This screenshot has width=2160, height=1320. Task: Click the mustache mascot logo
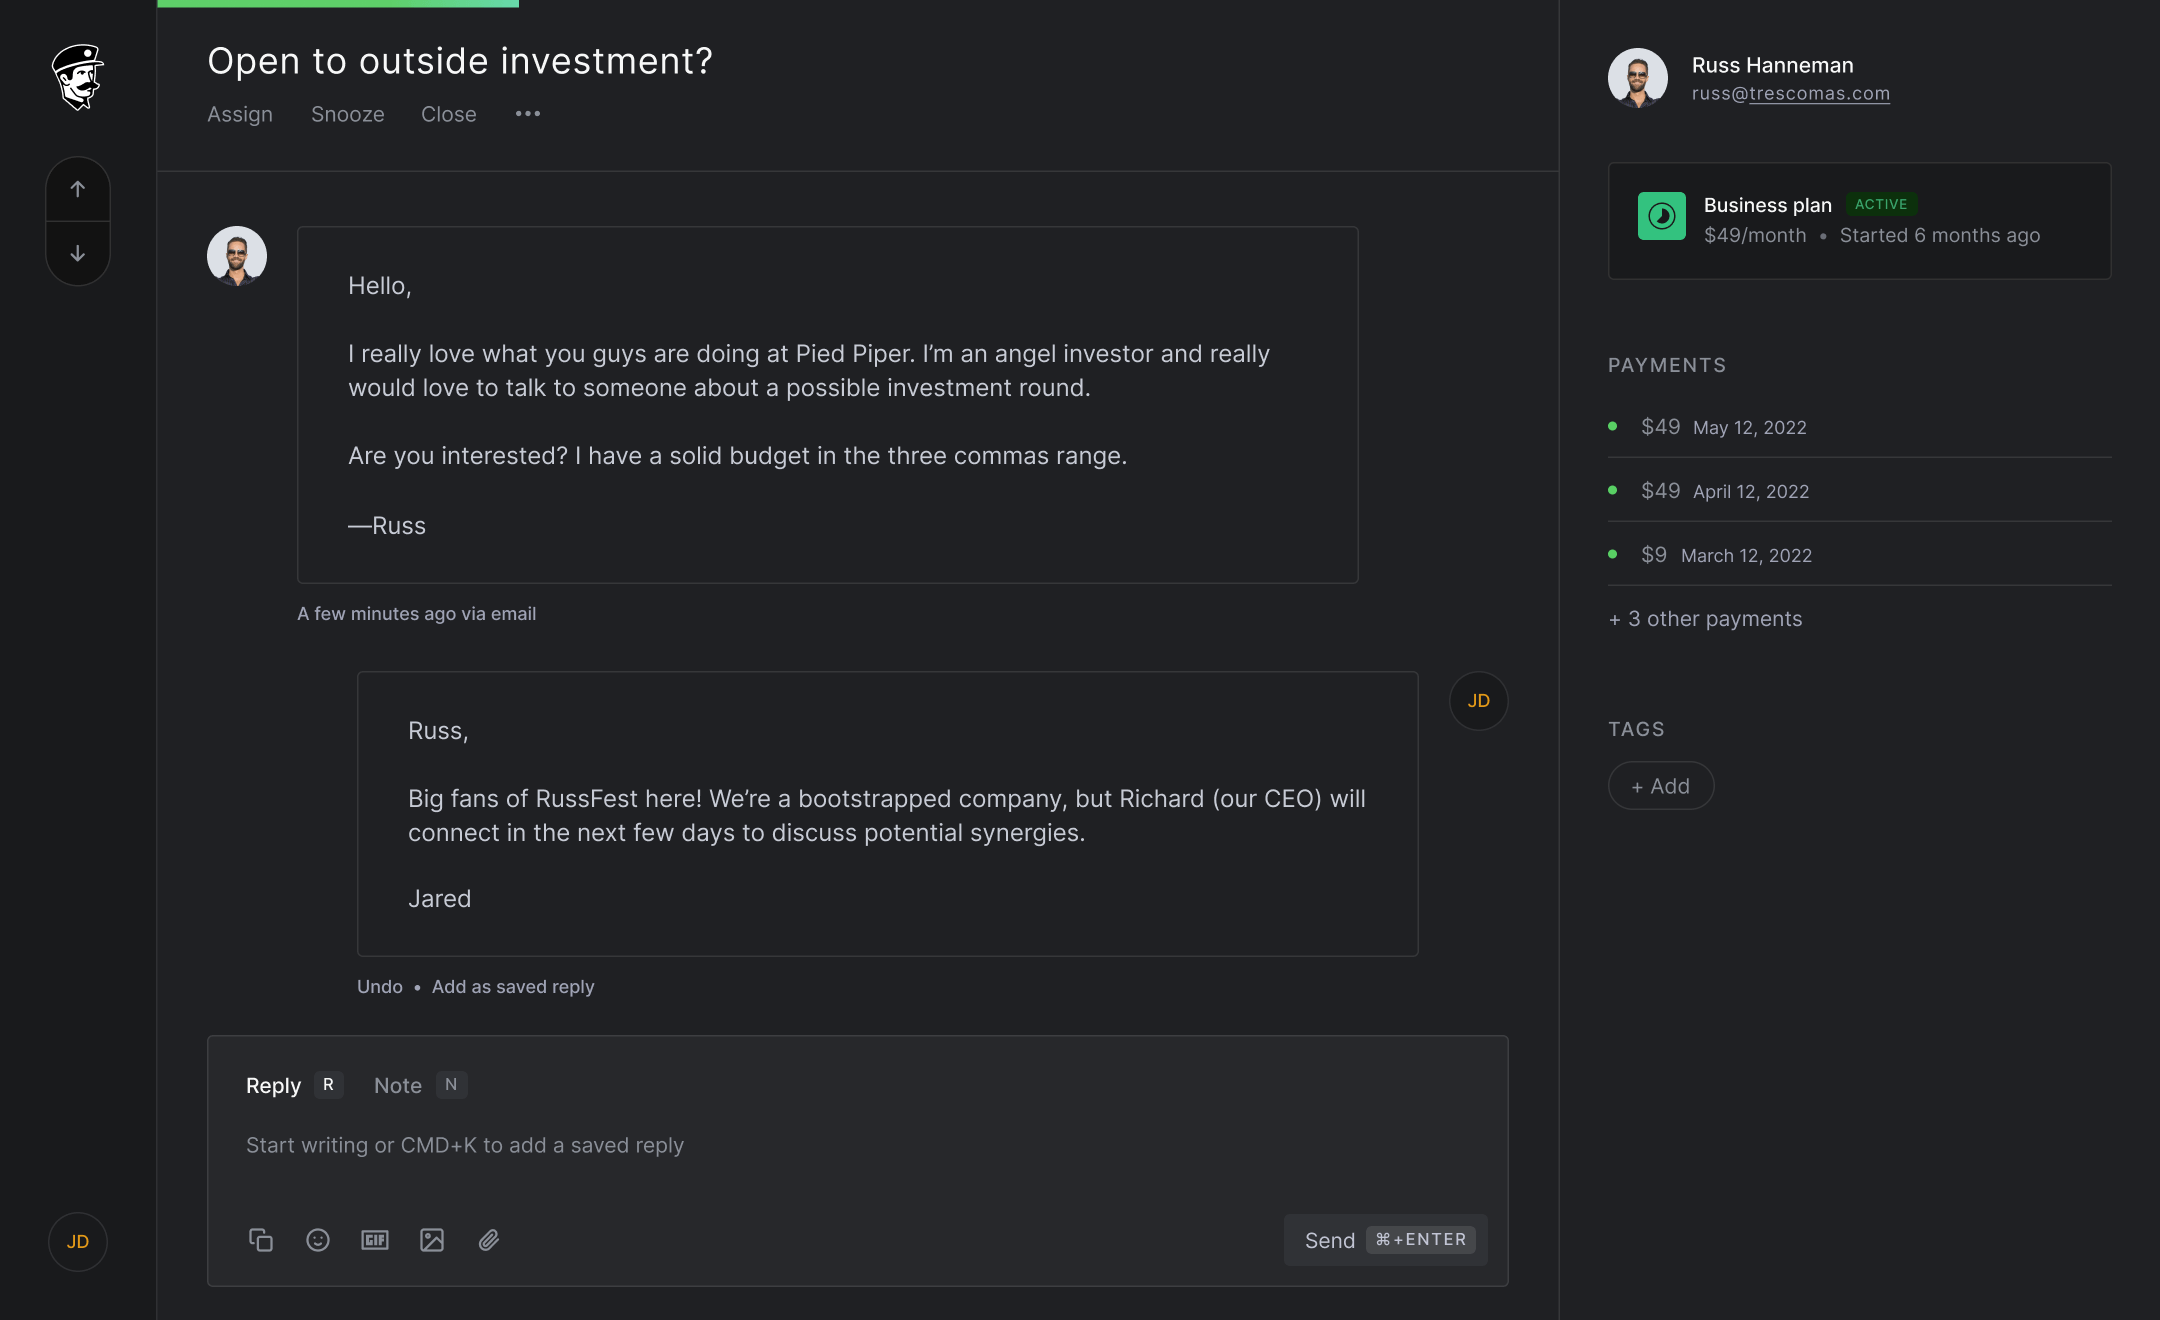(x=78, y=76)
